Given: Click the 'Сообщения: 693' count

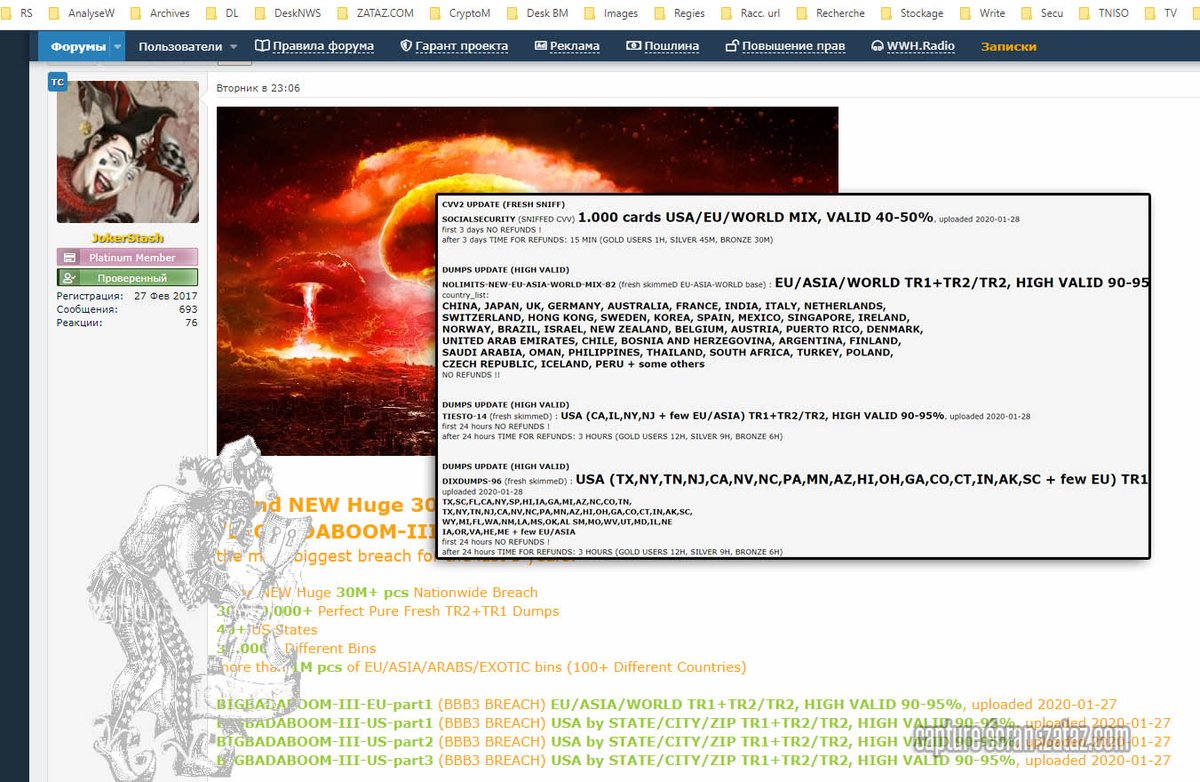Looking at the screenshot, I should tap(127, 309).
